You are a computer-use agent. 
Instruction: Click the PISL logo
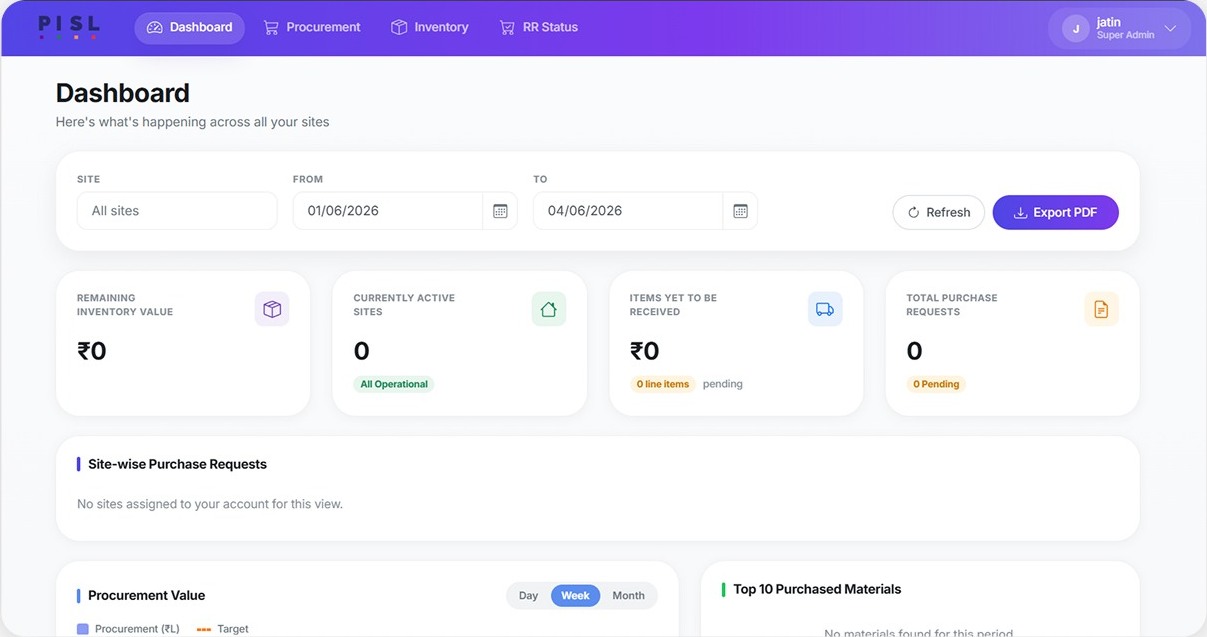click(69, 26)
